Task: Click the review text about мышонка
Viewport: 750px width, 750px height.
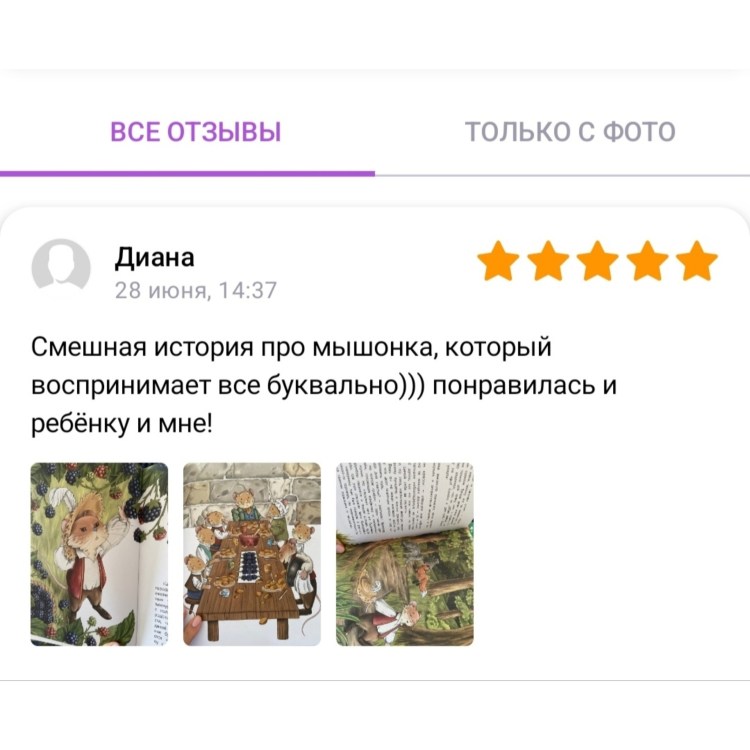Action: tap(323, 386)
